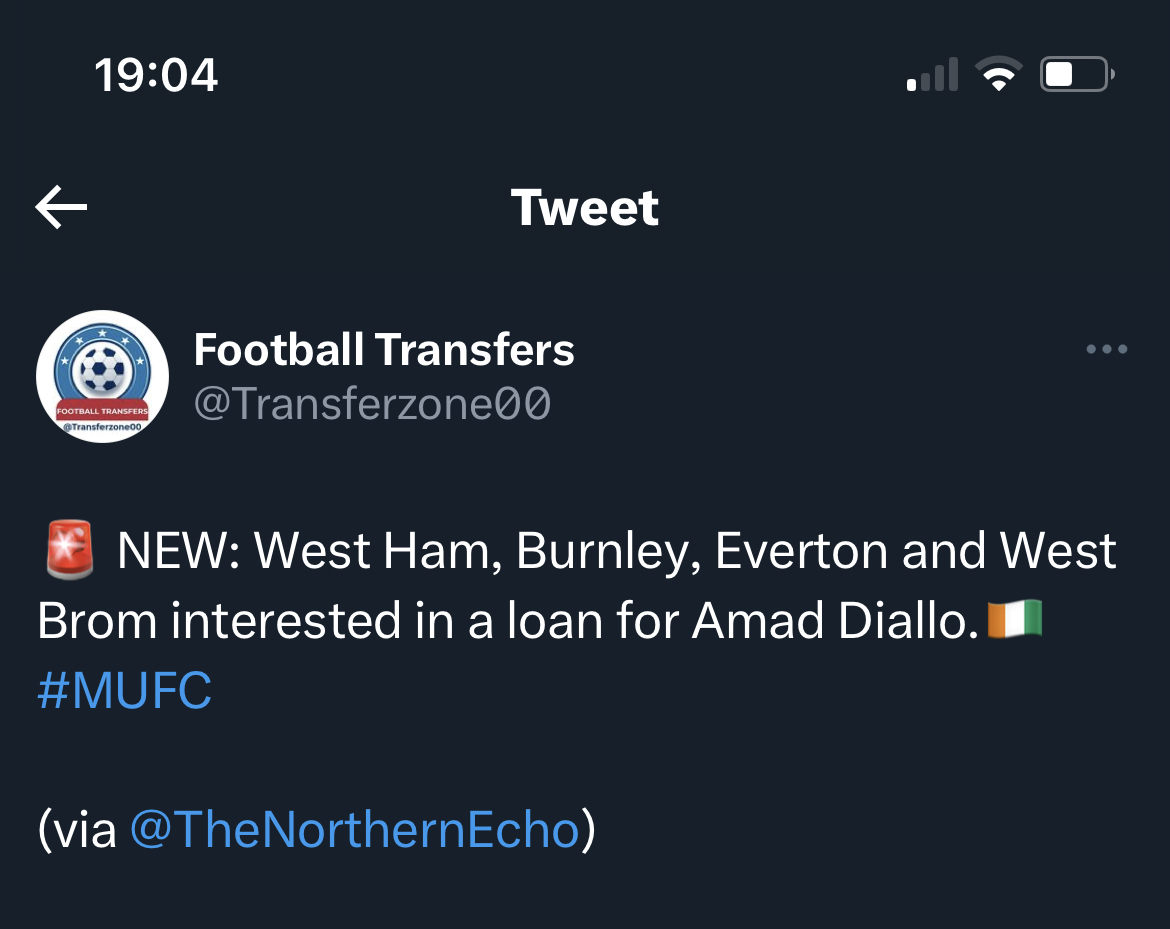Tap the 19:04 clock in status bar

pos(156,75)
